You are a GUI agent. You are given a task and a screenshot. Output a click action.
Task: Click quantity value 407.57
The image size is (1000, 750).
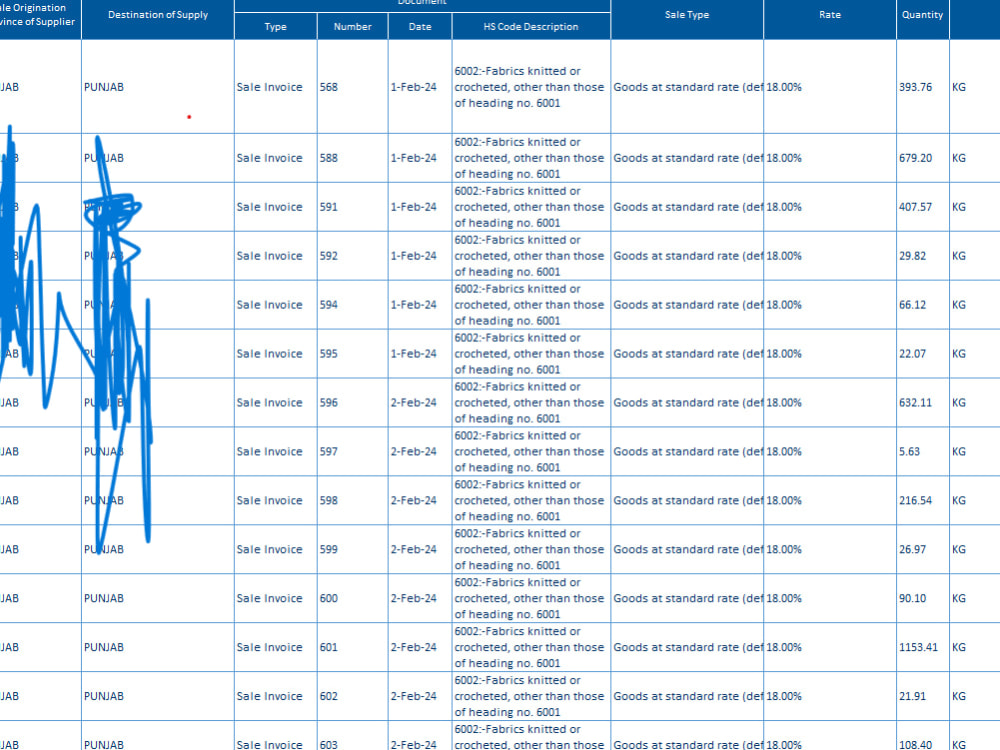(915, 207)
